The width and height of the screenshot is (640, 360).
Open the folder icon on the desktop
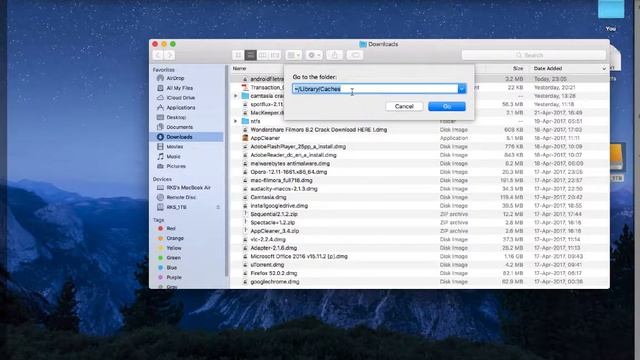coord(611,8)
